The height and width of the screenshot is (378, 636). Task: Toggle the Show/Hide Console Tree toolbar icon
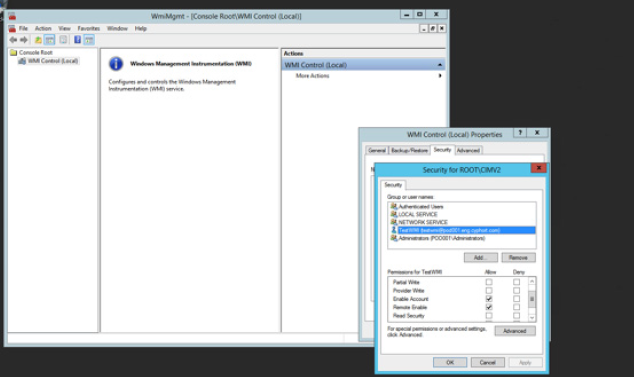coord(49,40)
